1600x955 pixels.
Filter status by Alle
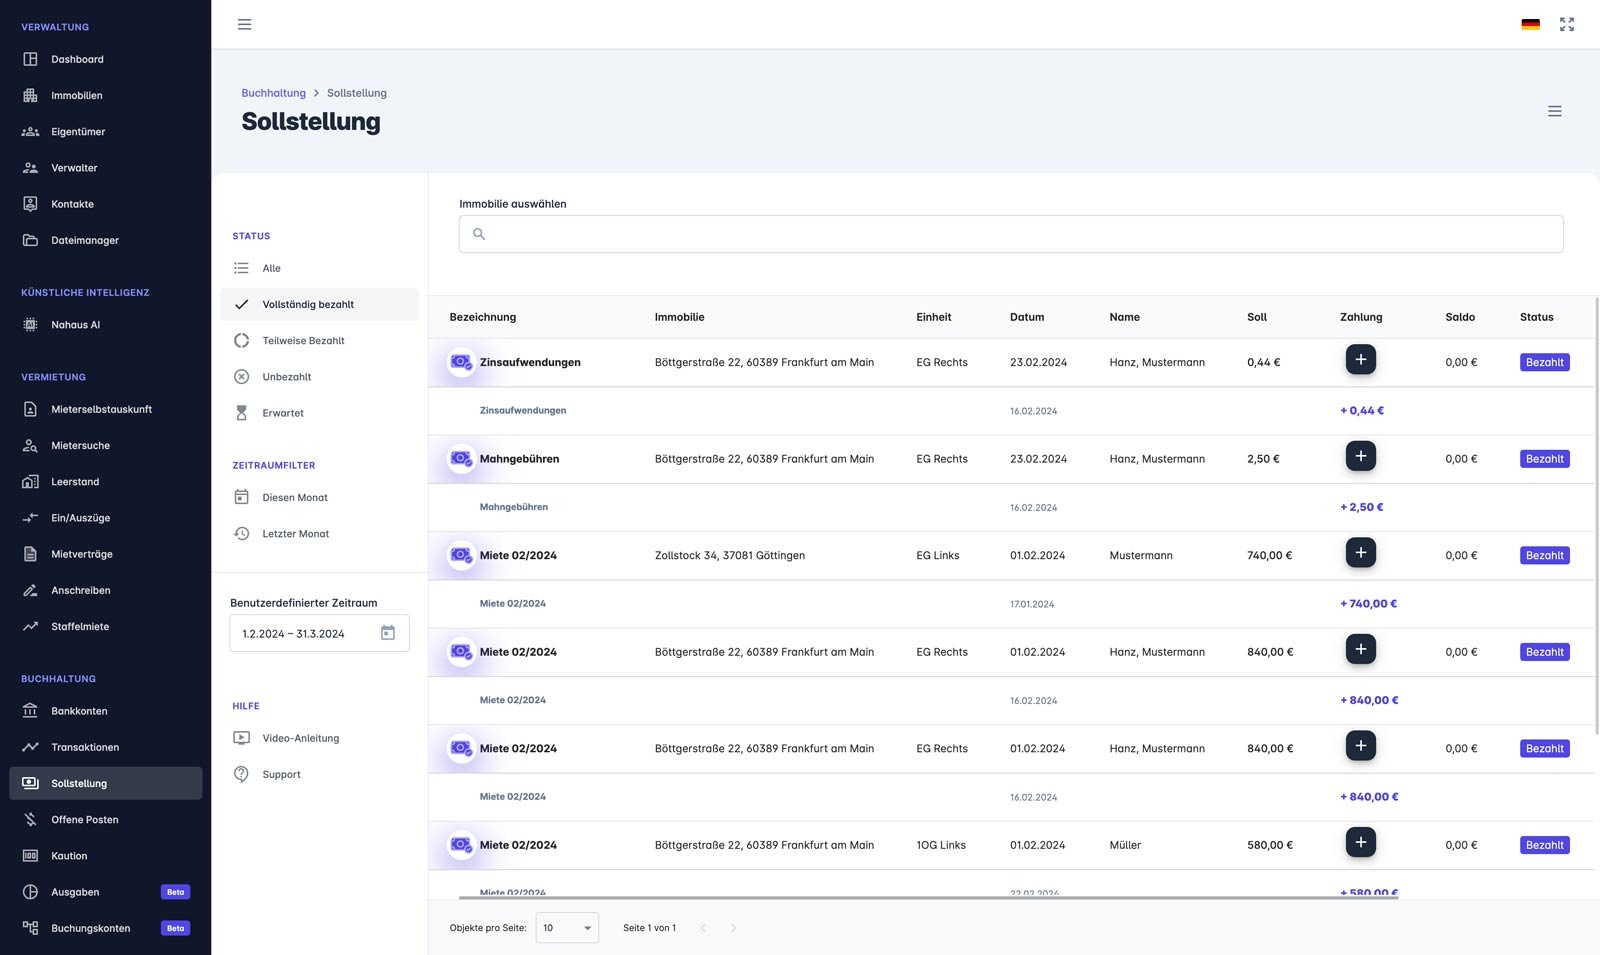pyautogui.click(x=271, y=268)
